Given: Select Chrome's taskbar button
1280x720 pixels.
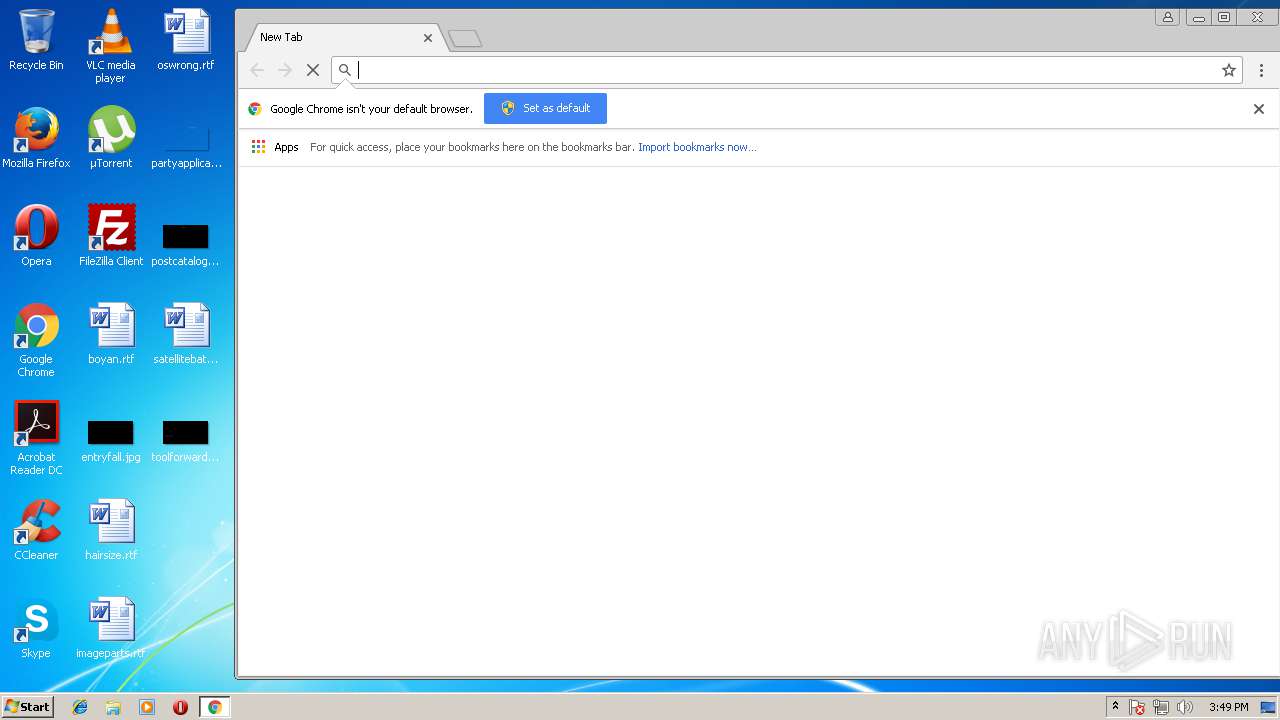Looking at the screenshot, I should [214, 707].
